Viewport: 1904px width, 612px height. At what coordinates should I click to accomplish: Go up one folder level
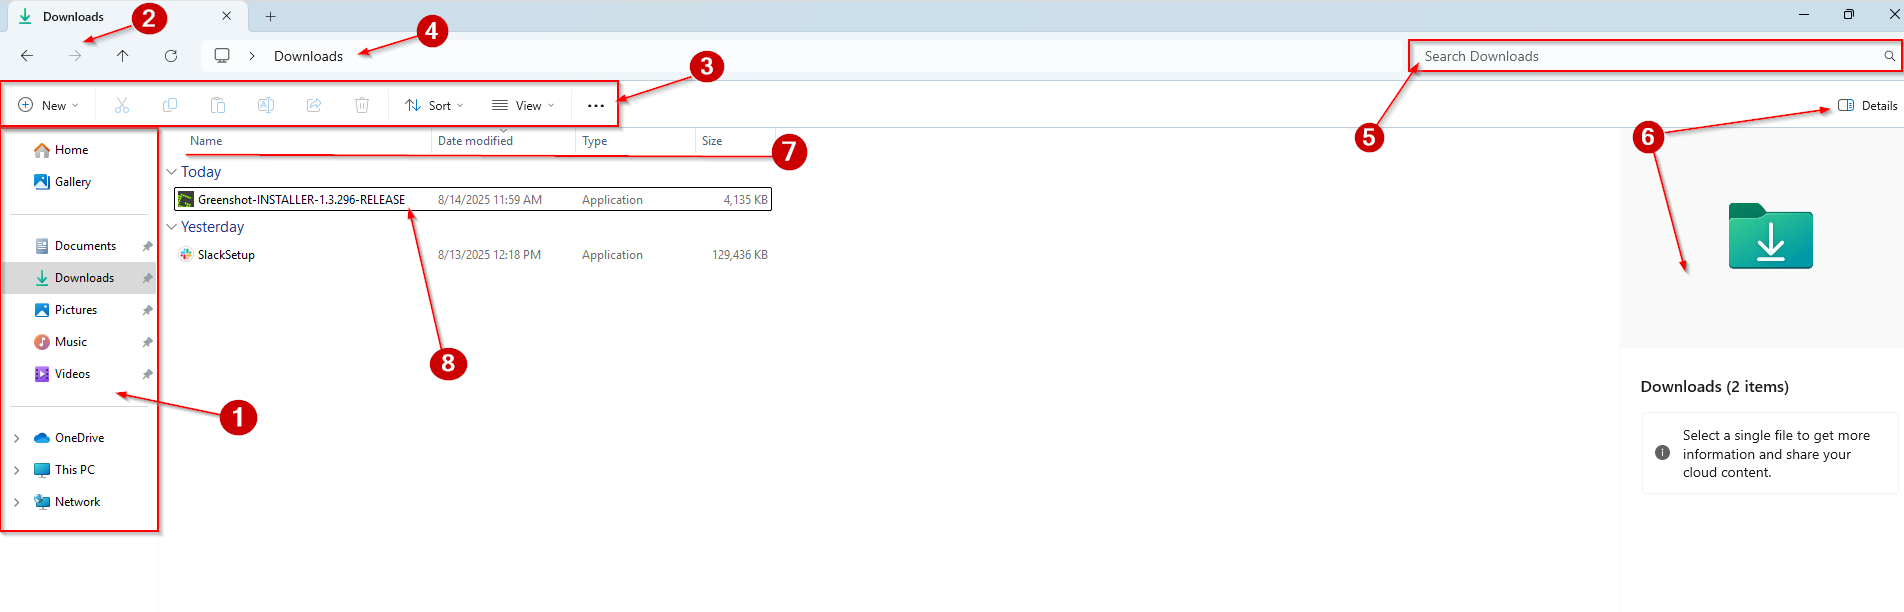coord(123,56)
